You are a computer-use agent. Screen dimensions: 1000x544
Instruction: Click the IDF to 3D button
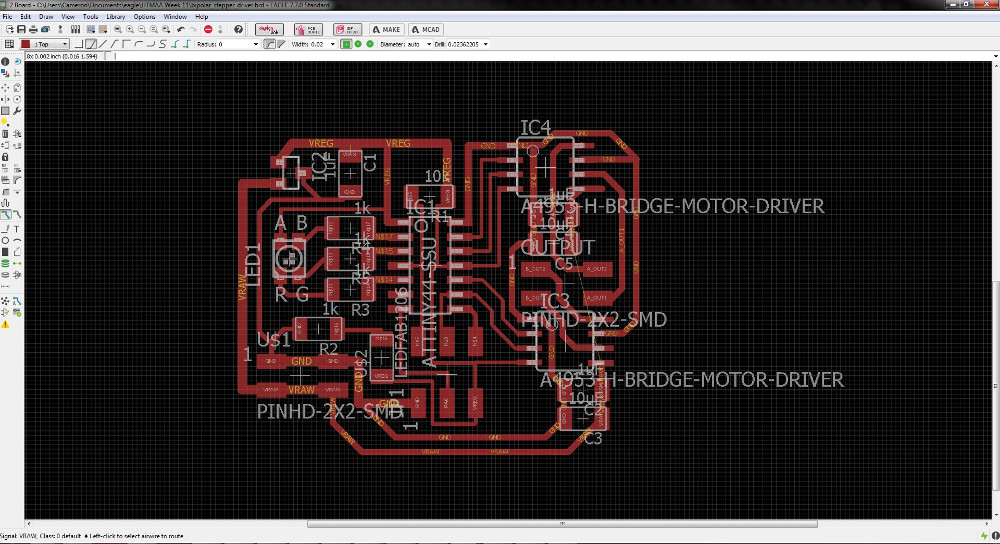(x=348, y=29)
